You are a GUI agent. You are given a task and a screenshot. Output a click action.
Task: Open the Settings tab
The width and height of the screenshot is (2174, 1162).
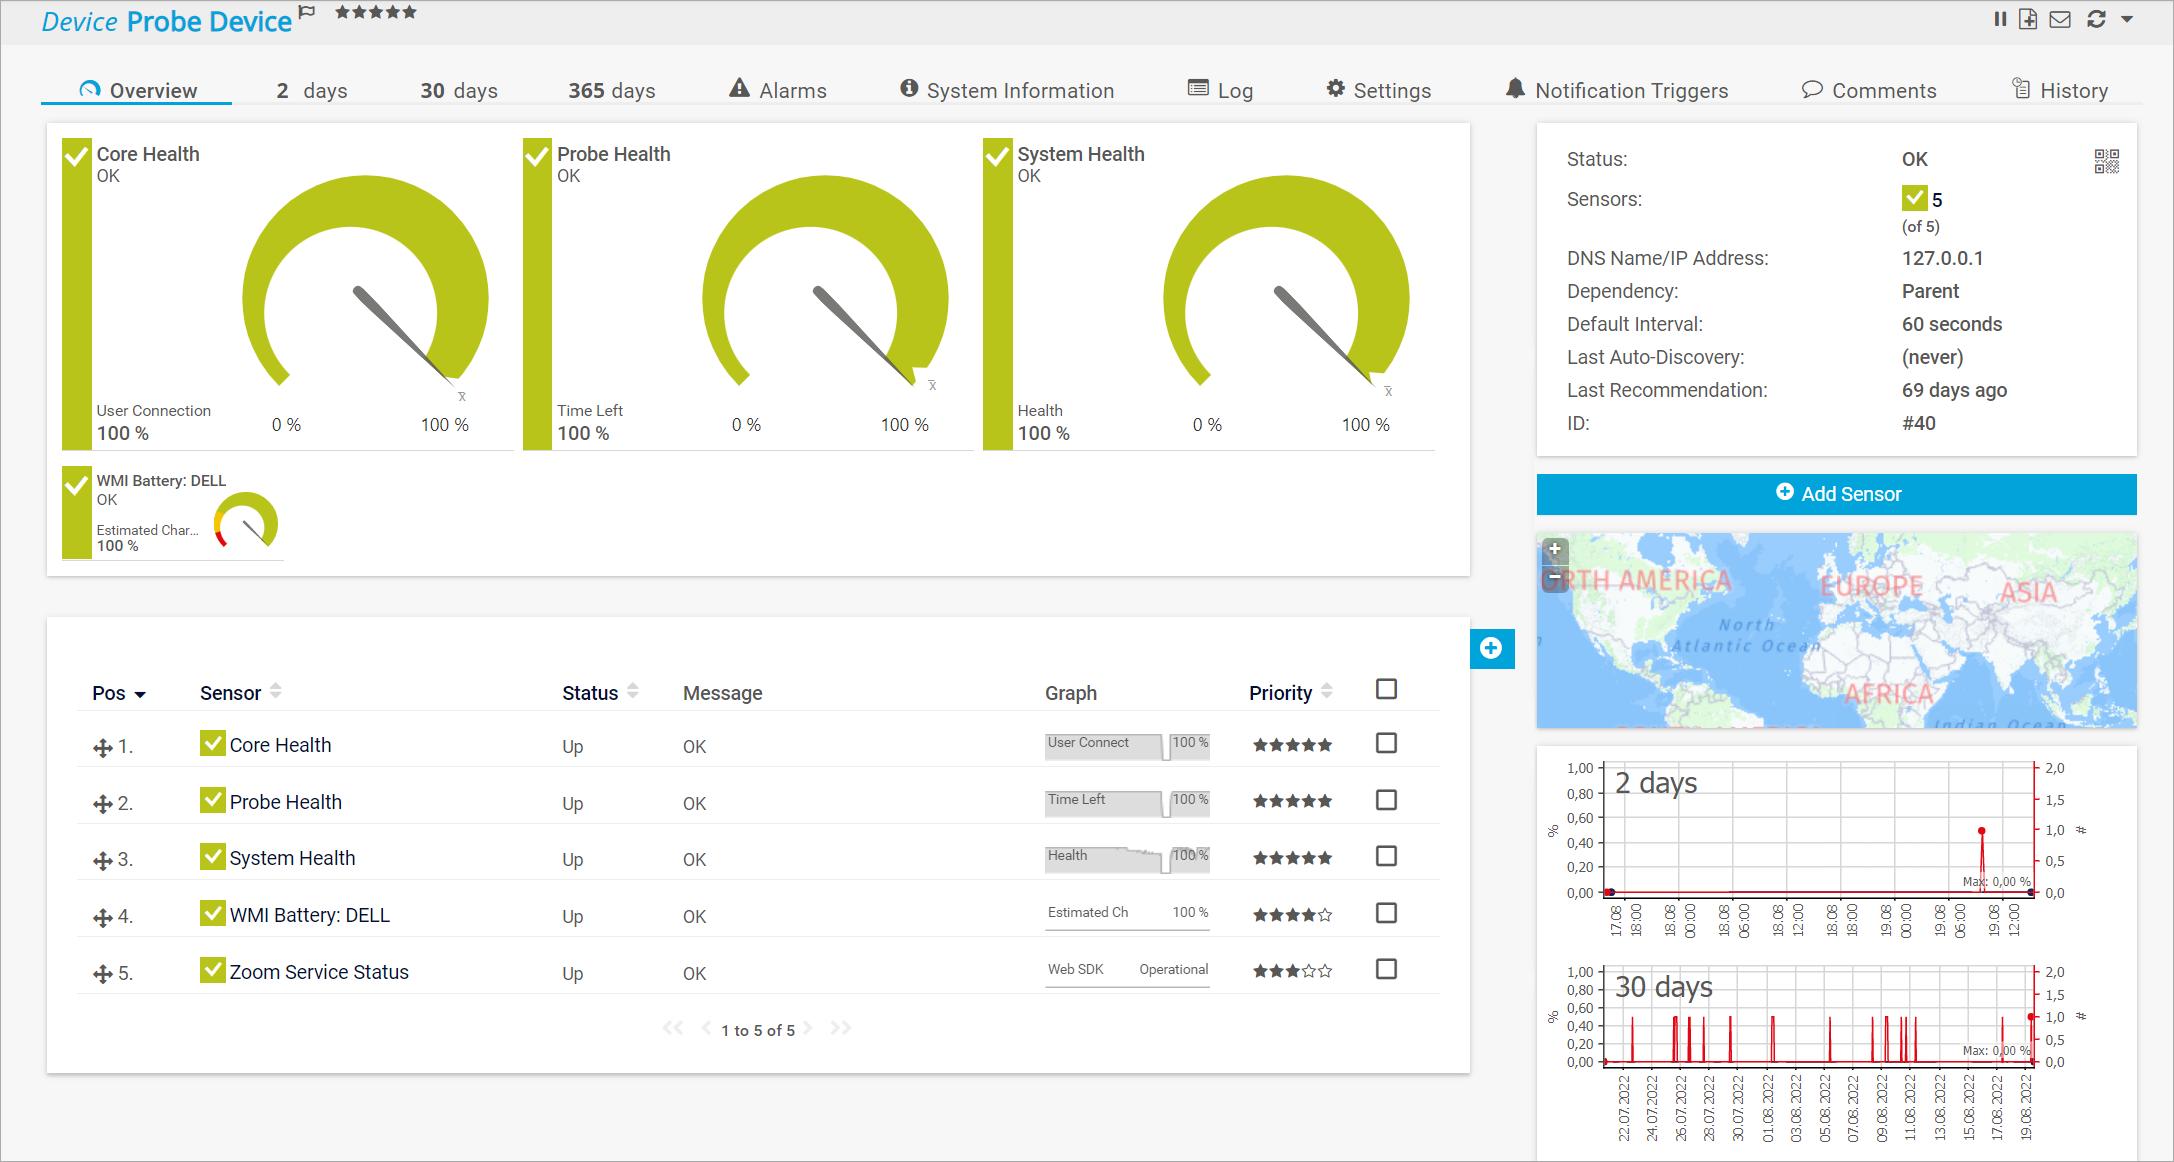[1379, 90]
